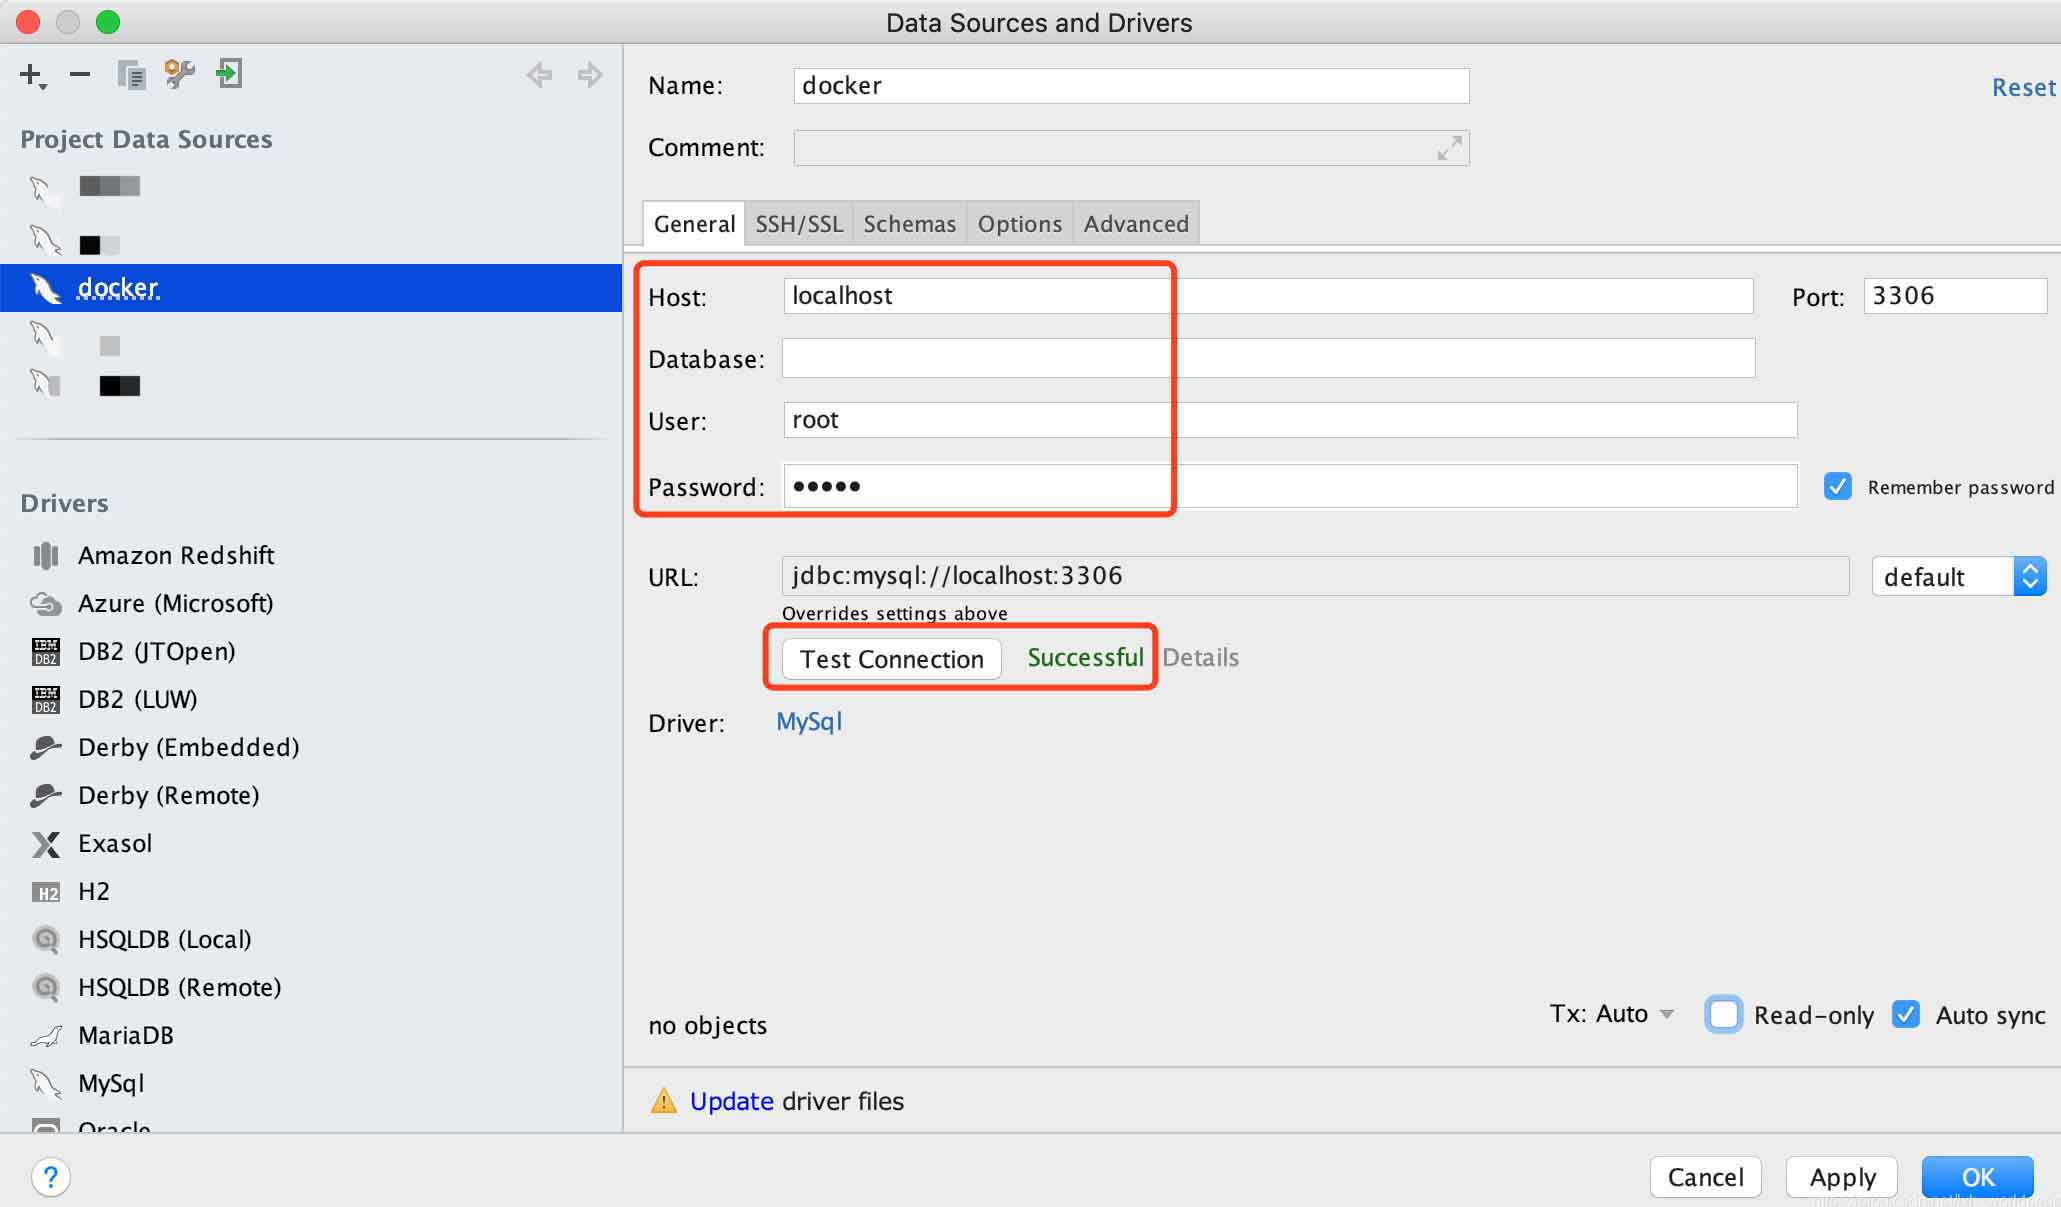Switch to the Advanced tab
The image size is (2061, 1207).
(x=1135, y=223)
